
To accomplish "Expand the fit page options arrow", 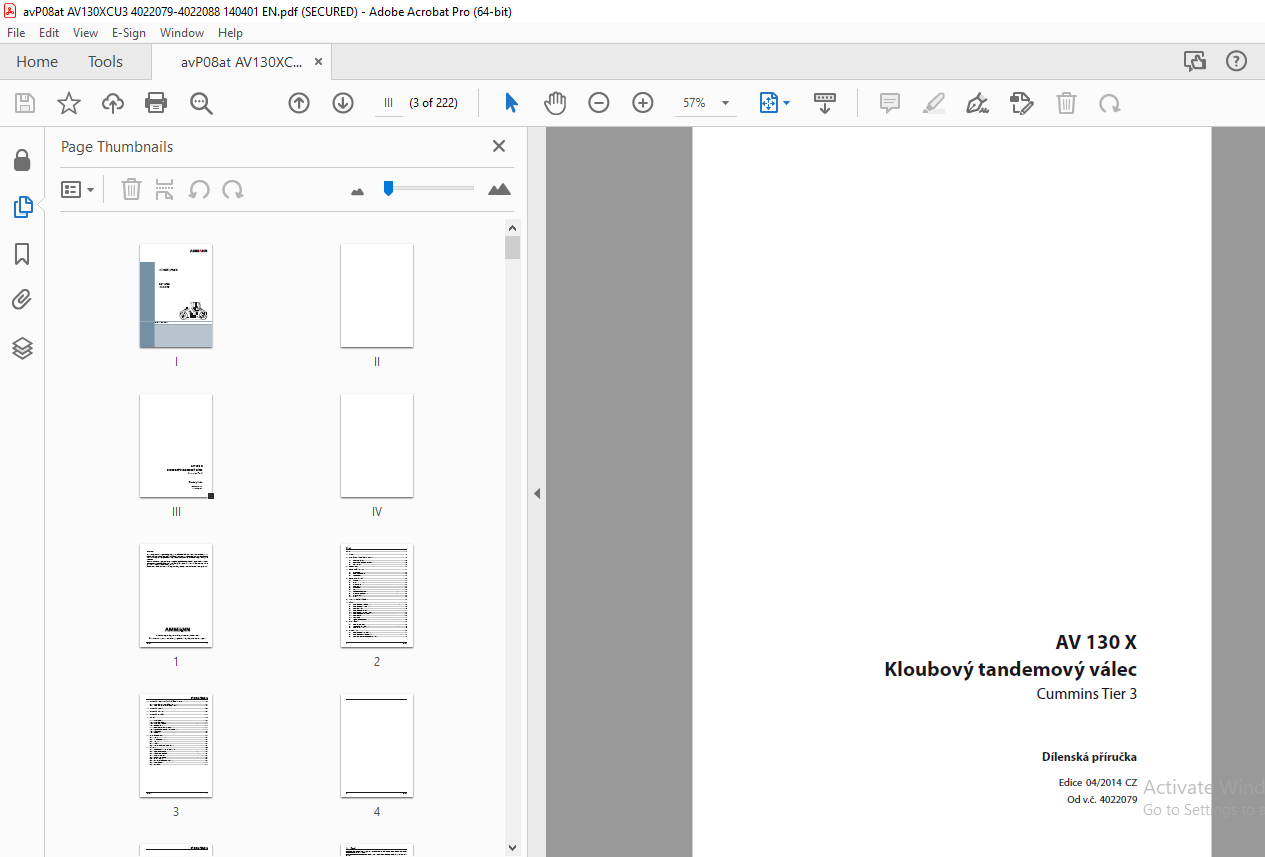I will [x=786, y=103].
